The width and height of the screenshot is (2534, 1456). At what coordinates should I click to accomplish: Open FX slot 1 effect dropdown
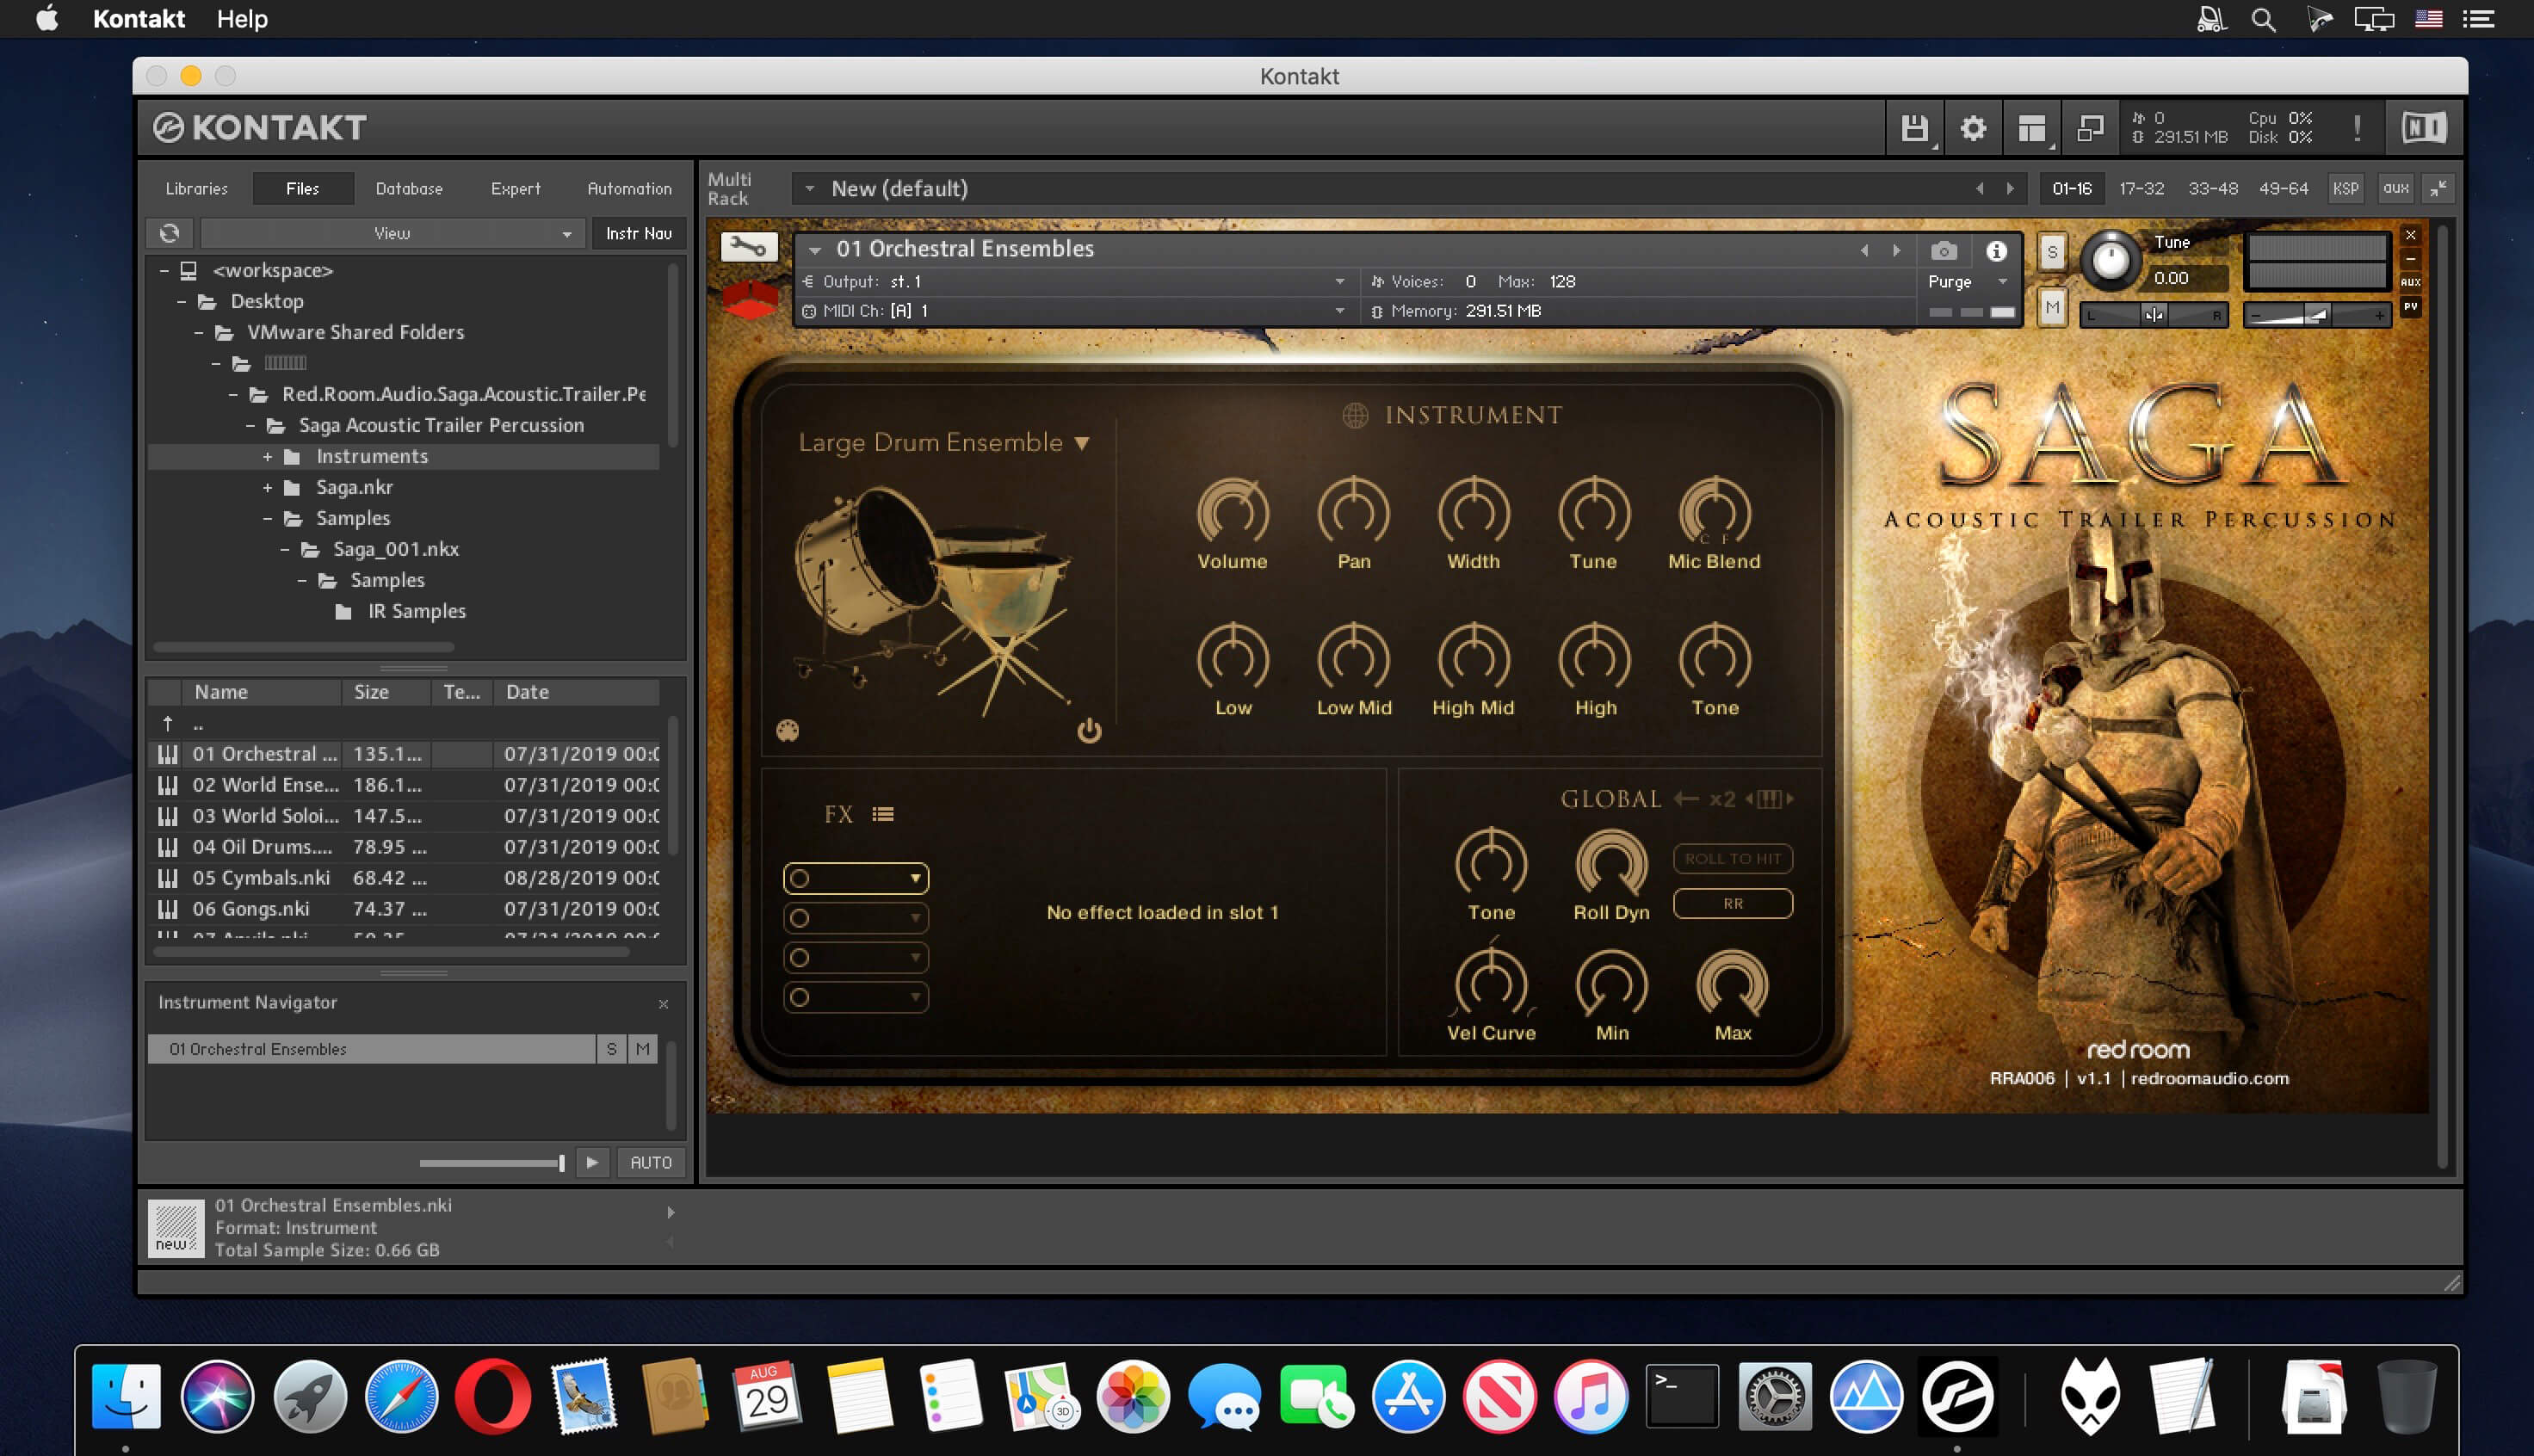(x=856, y=878)
